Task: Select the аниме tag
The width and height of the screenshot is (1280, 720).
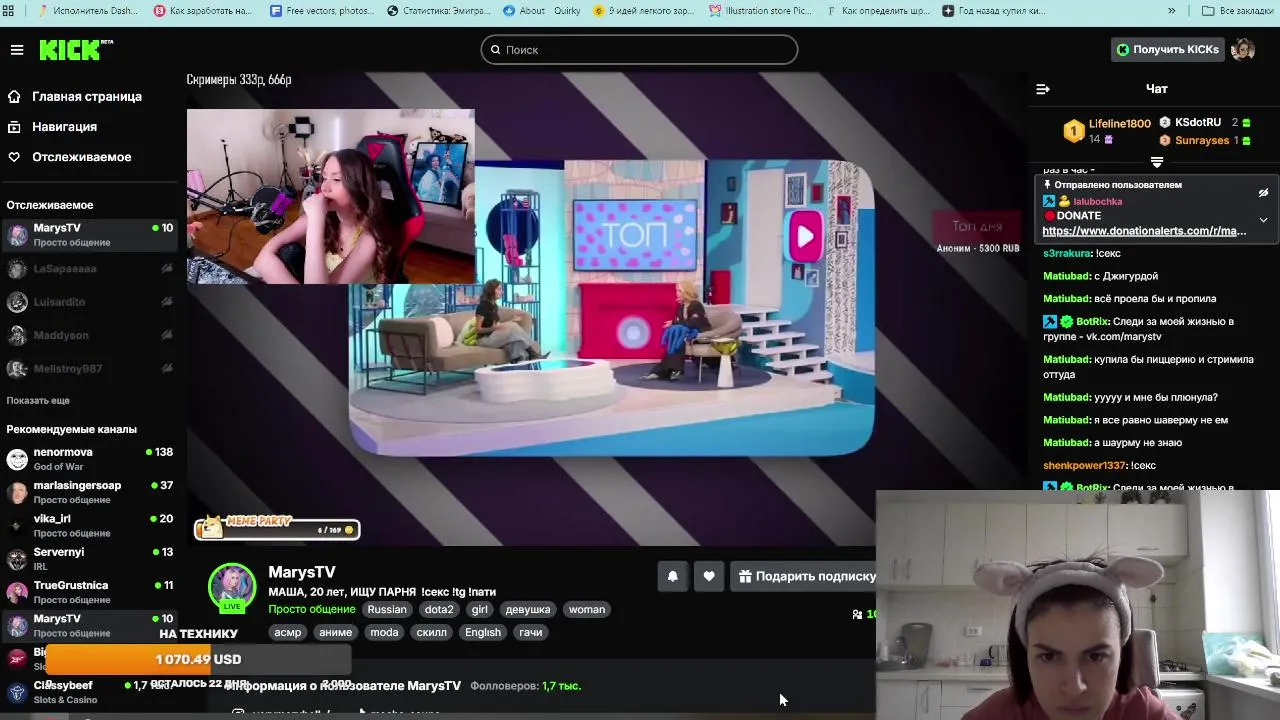Action: (335, 632)
